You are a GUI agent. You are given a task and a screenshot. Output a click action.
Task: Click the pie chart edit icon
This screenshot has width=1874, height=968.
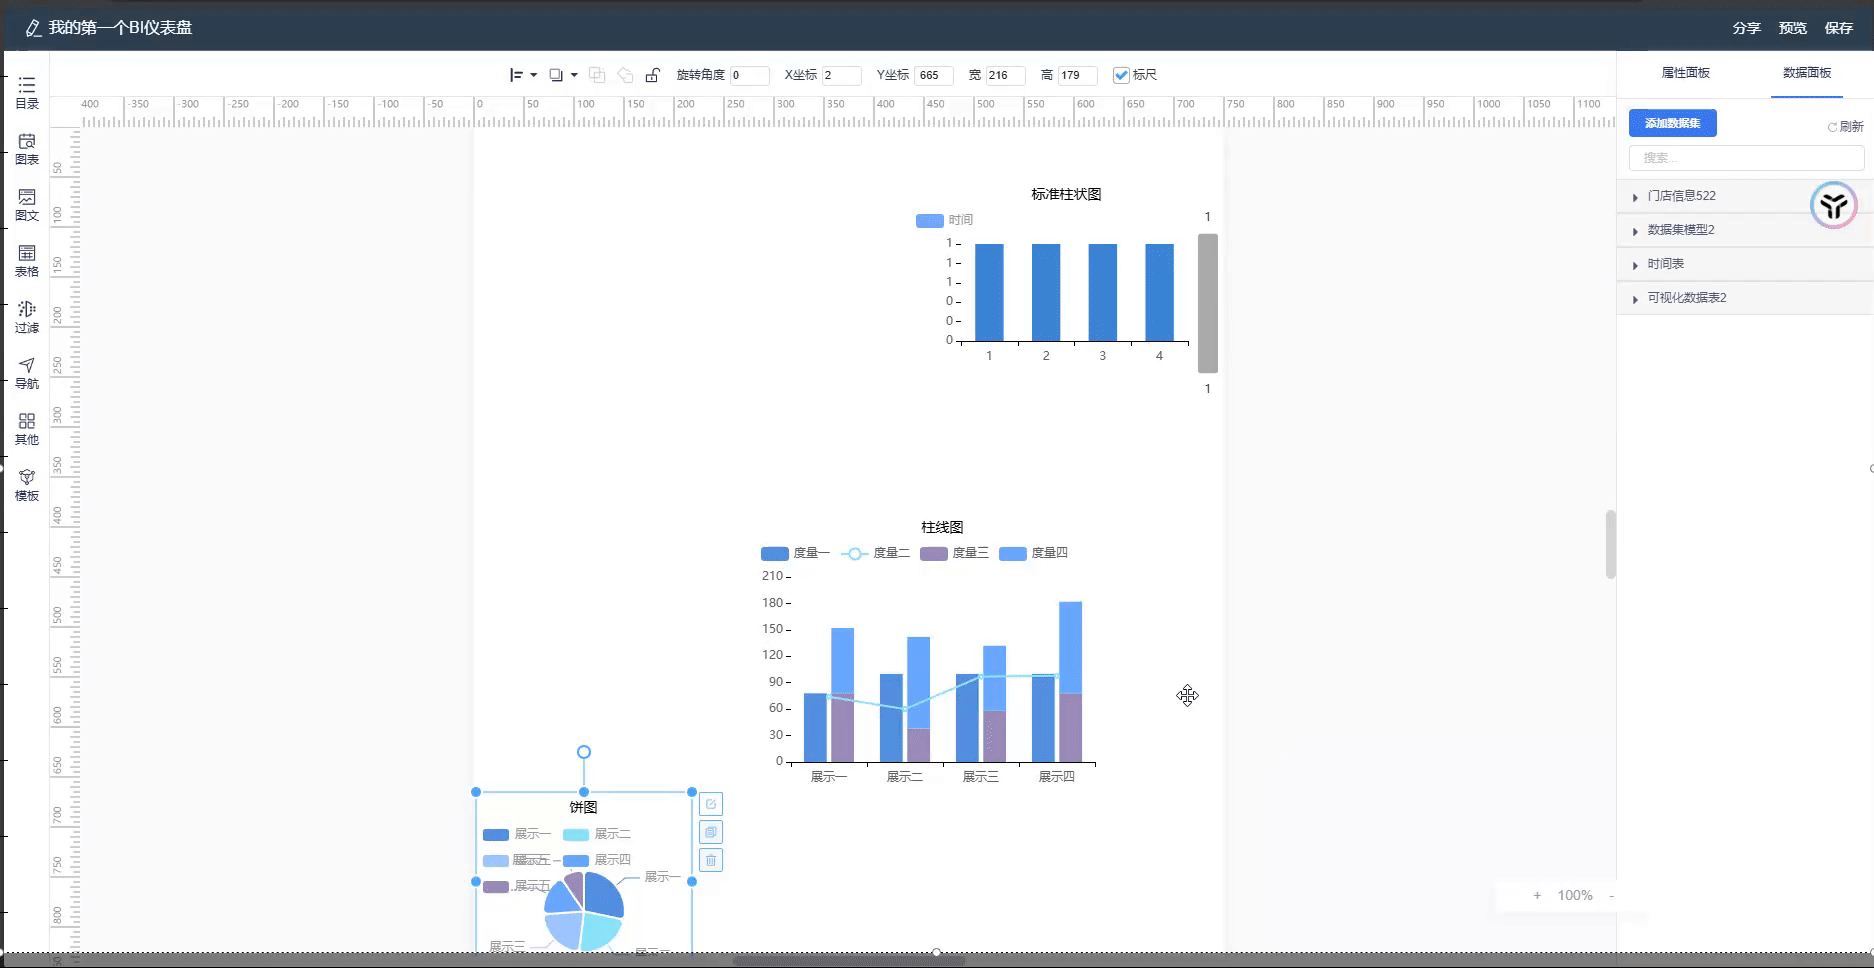[x=711, y=804]
